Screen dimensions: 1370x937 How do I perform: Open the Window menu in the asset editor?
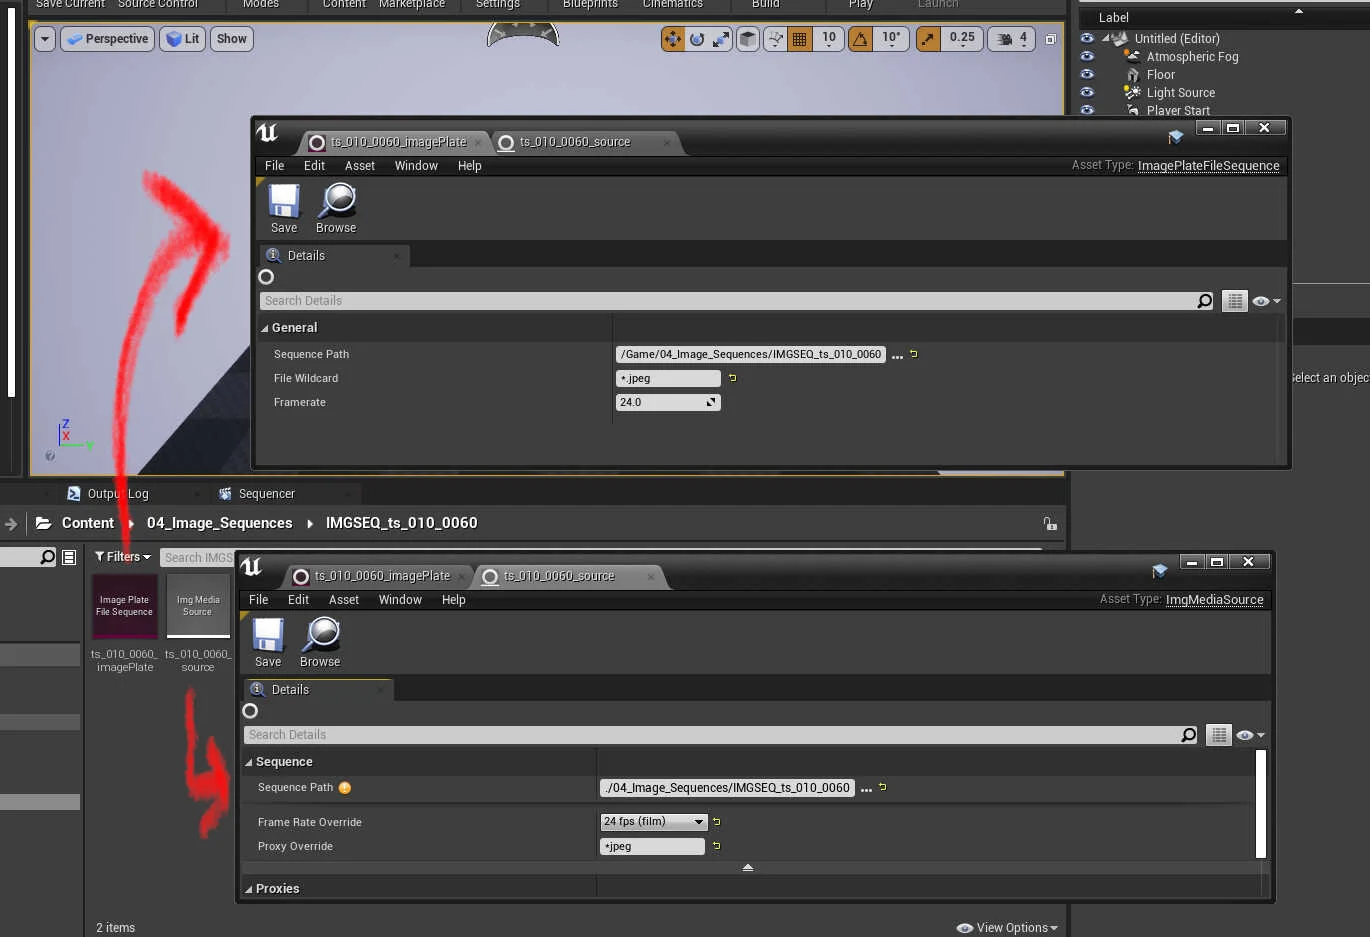coord(416,166)
